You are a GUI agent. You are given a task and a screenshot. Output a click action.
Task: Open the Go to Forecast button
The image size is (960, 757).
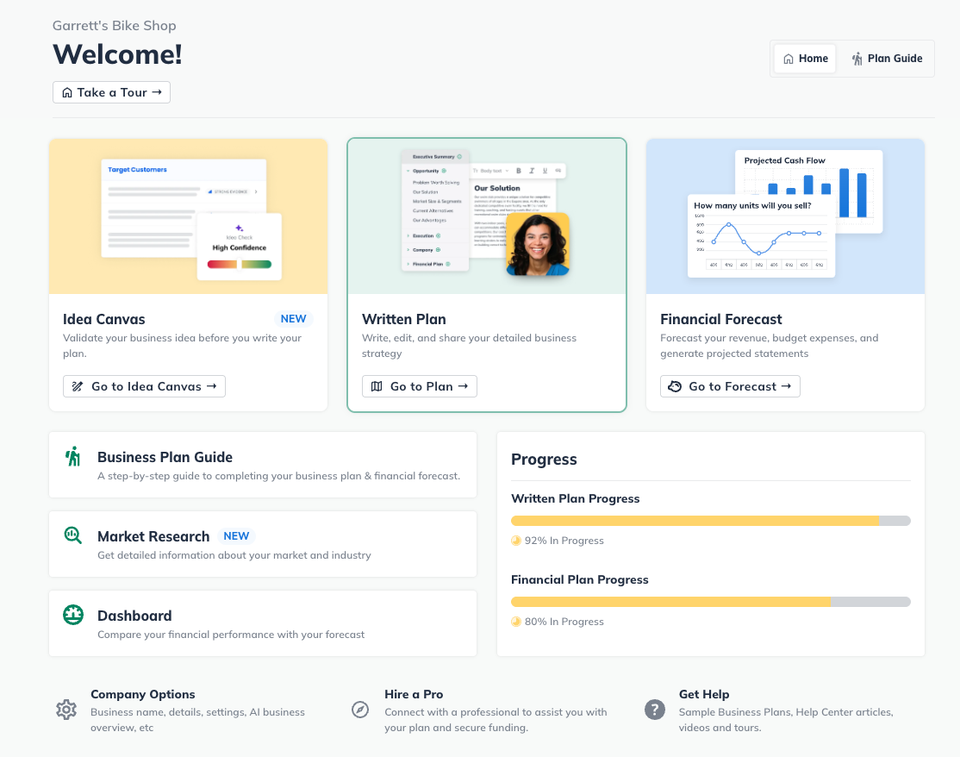[x=730, y=386]
